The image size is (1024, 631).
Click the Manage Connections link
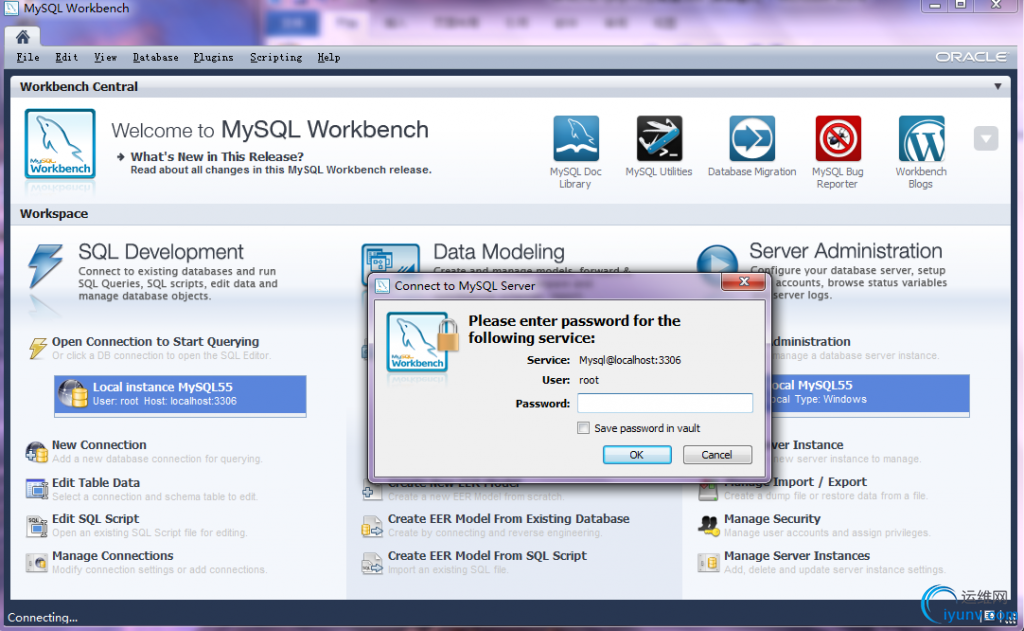113,556
